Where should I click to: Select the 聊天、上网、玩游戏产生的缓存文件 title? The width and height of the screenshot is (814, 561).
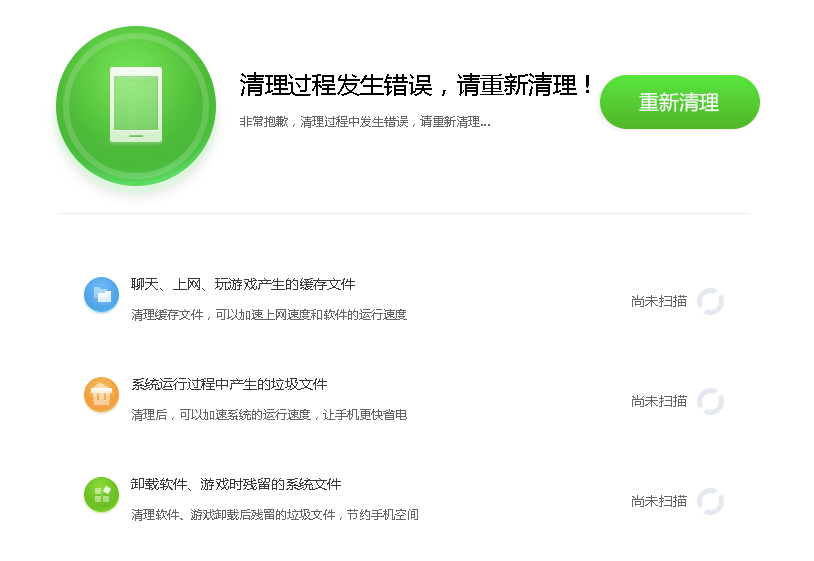[243, 284]
